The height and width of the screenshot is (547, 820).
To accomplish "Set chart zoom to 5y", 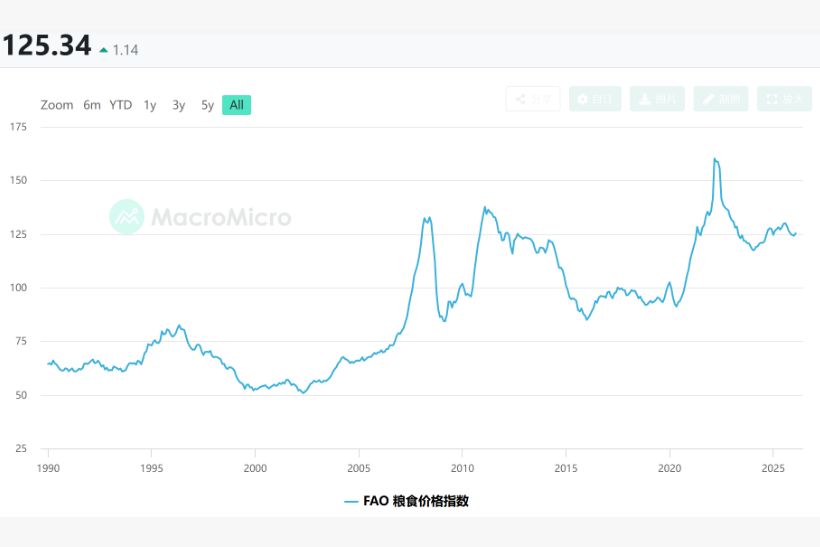I will click(x=207, y=105).
